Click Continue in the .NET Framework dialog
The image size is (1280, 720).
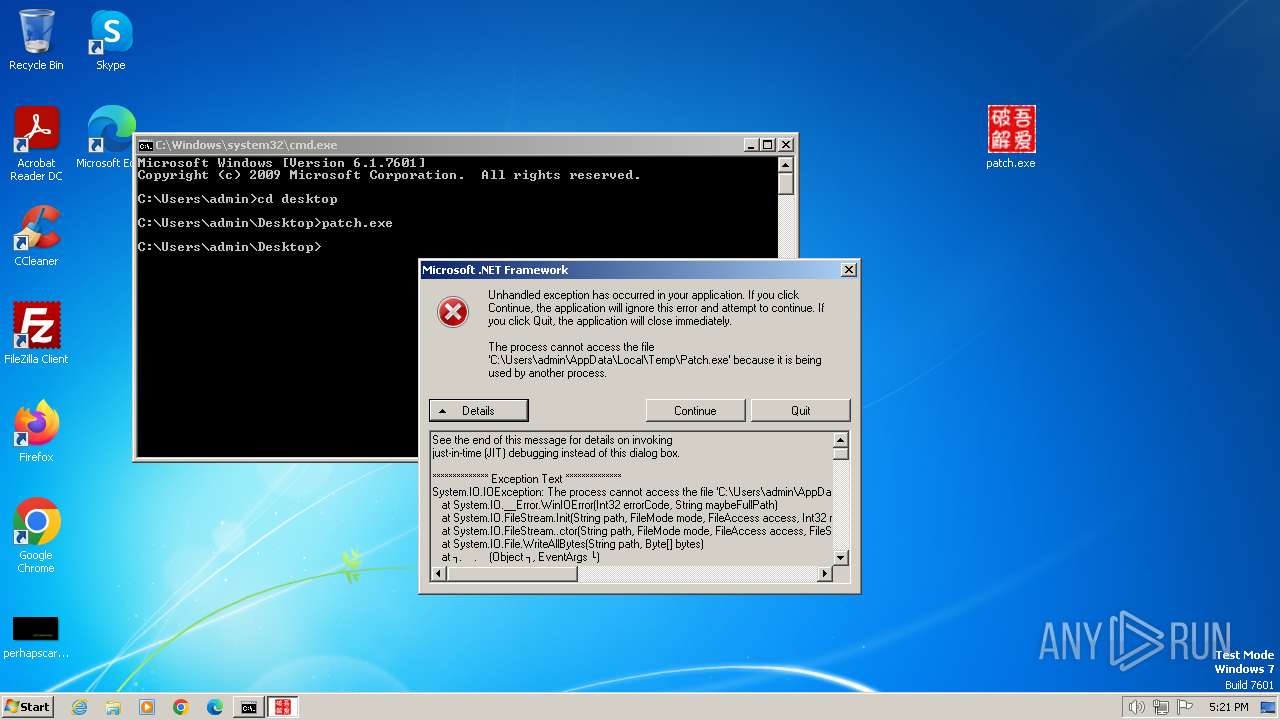pos(695,410)
